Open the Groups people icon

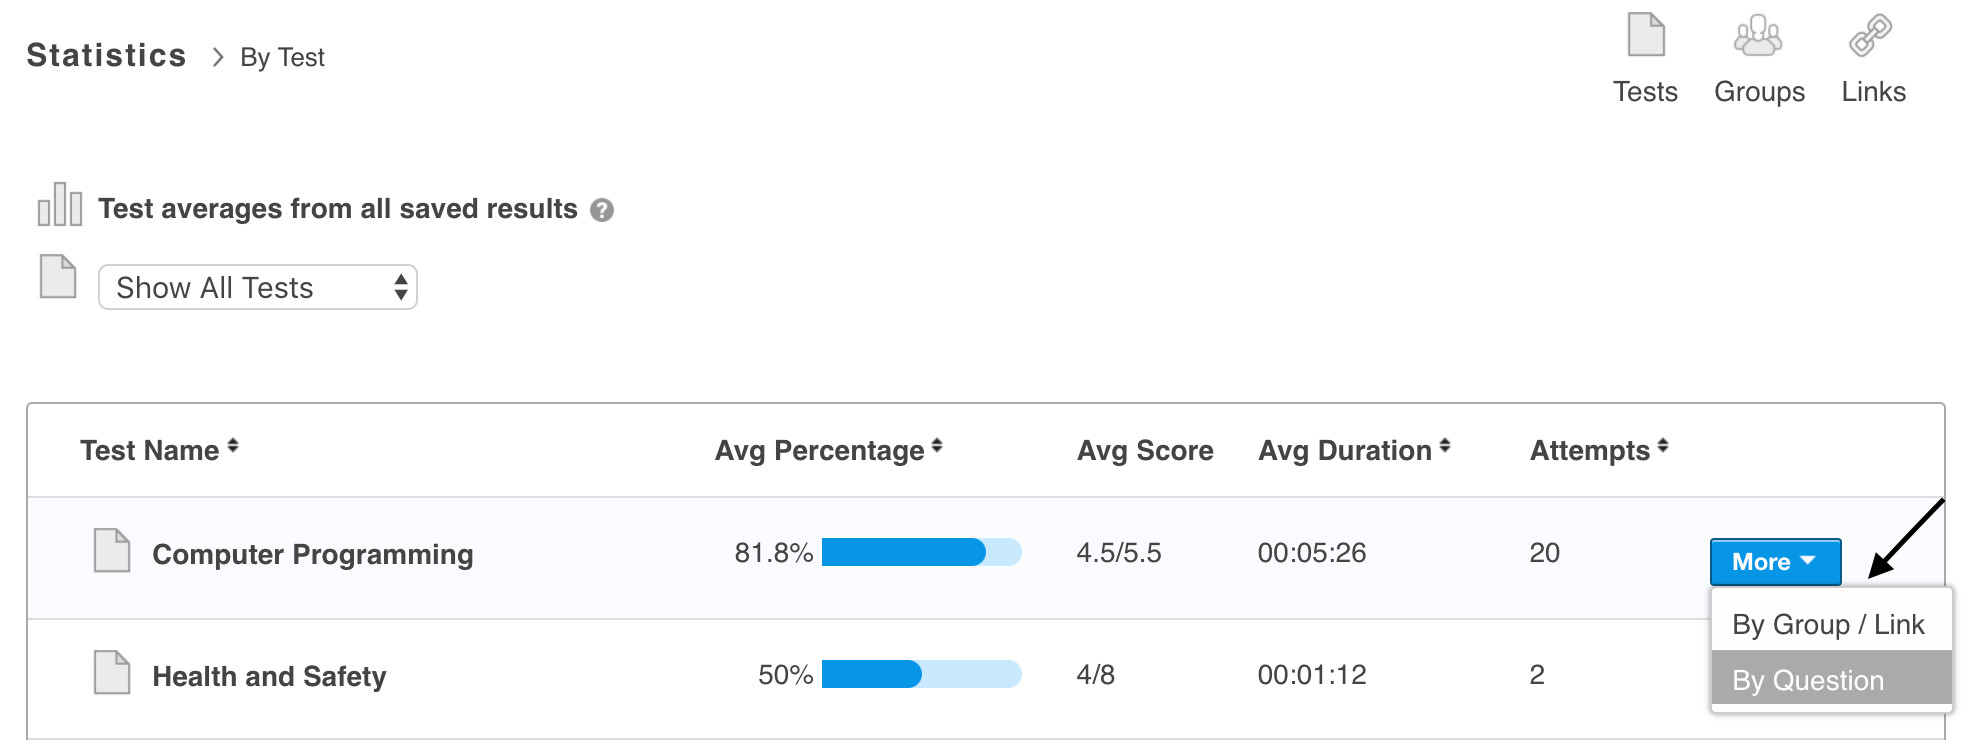click(x=1758, y=36)
